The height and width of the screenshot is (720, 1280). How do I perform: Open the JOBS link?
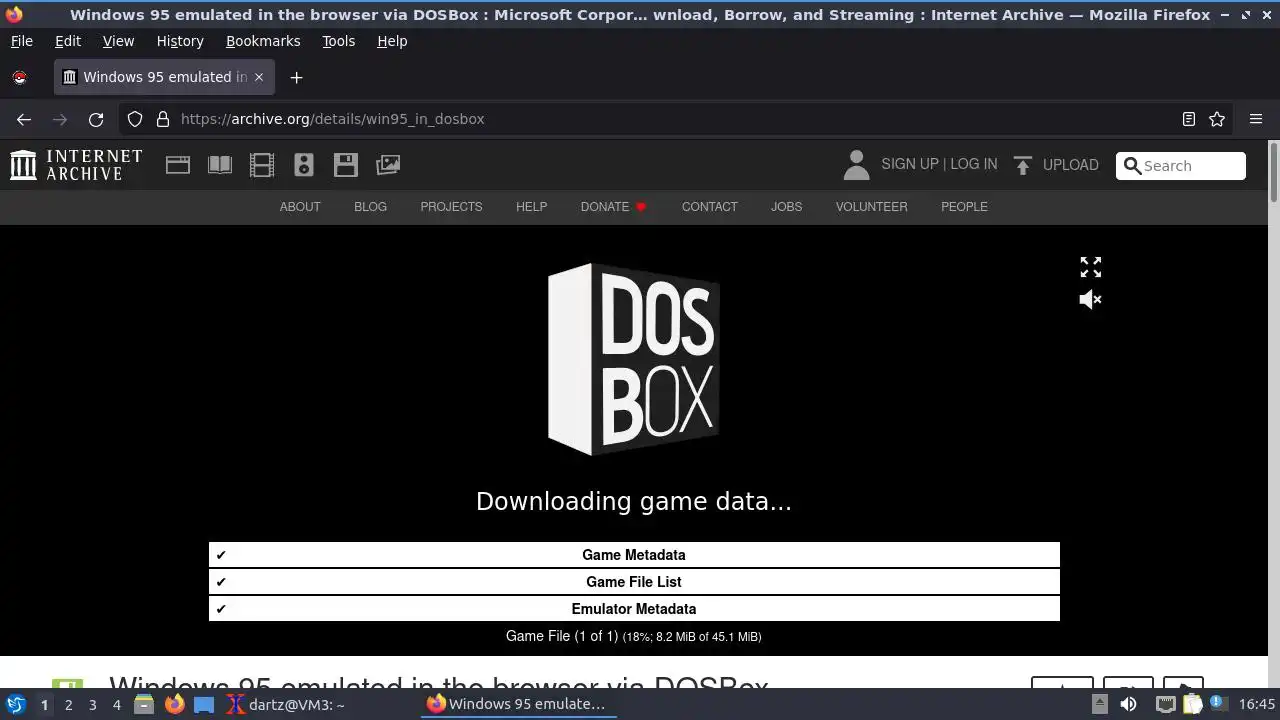[x=786, y=207]
